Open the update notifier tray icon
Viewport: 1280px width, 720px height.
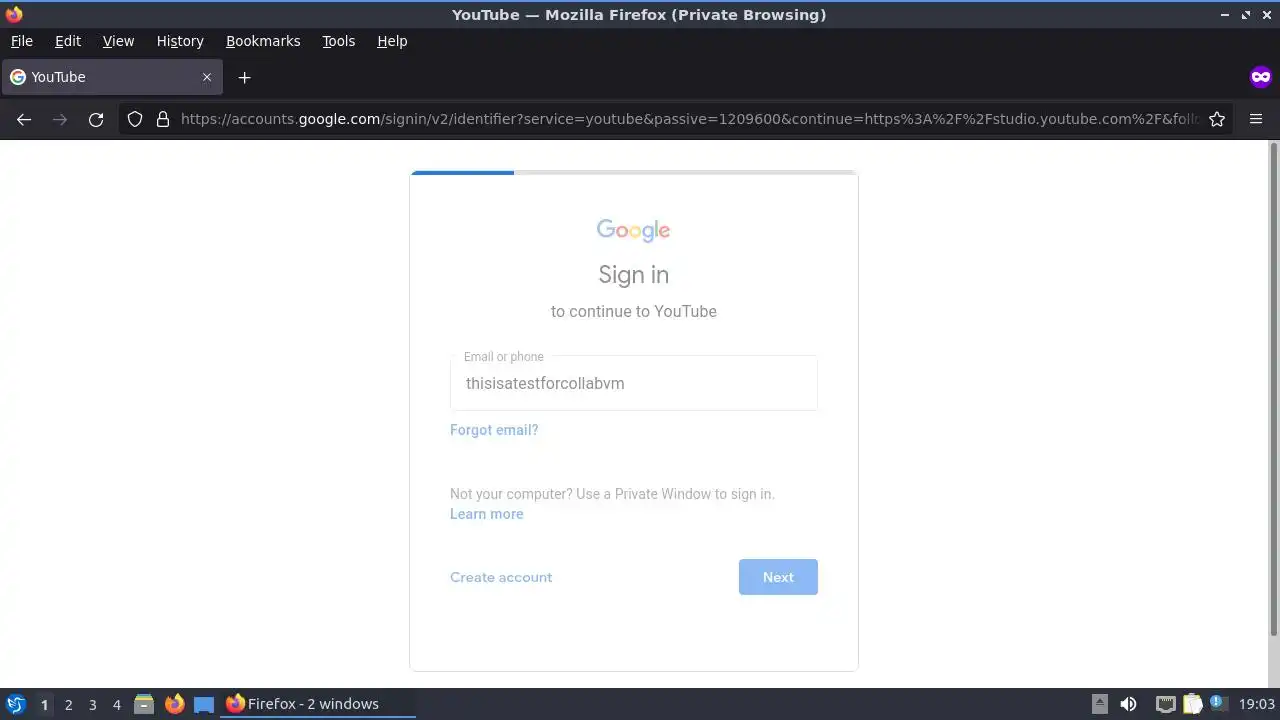pyautogui.click(x=1218, y=703)
